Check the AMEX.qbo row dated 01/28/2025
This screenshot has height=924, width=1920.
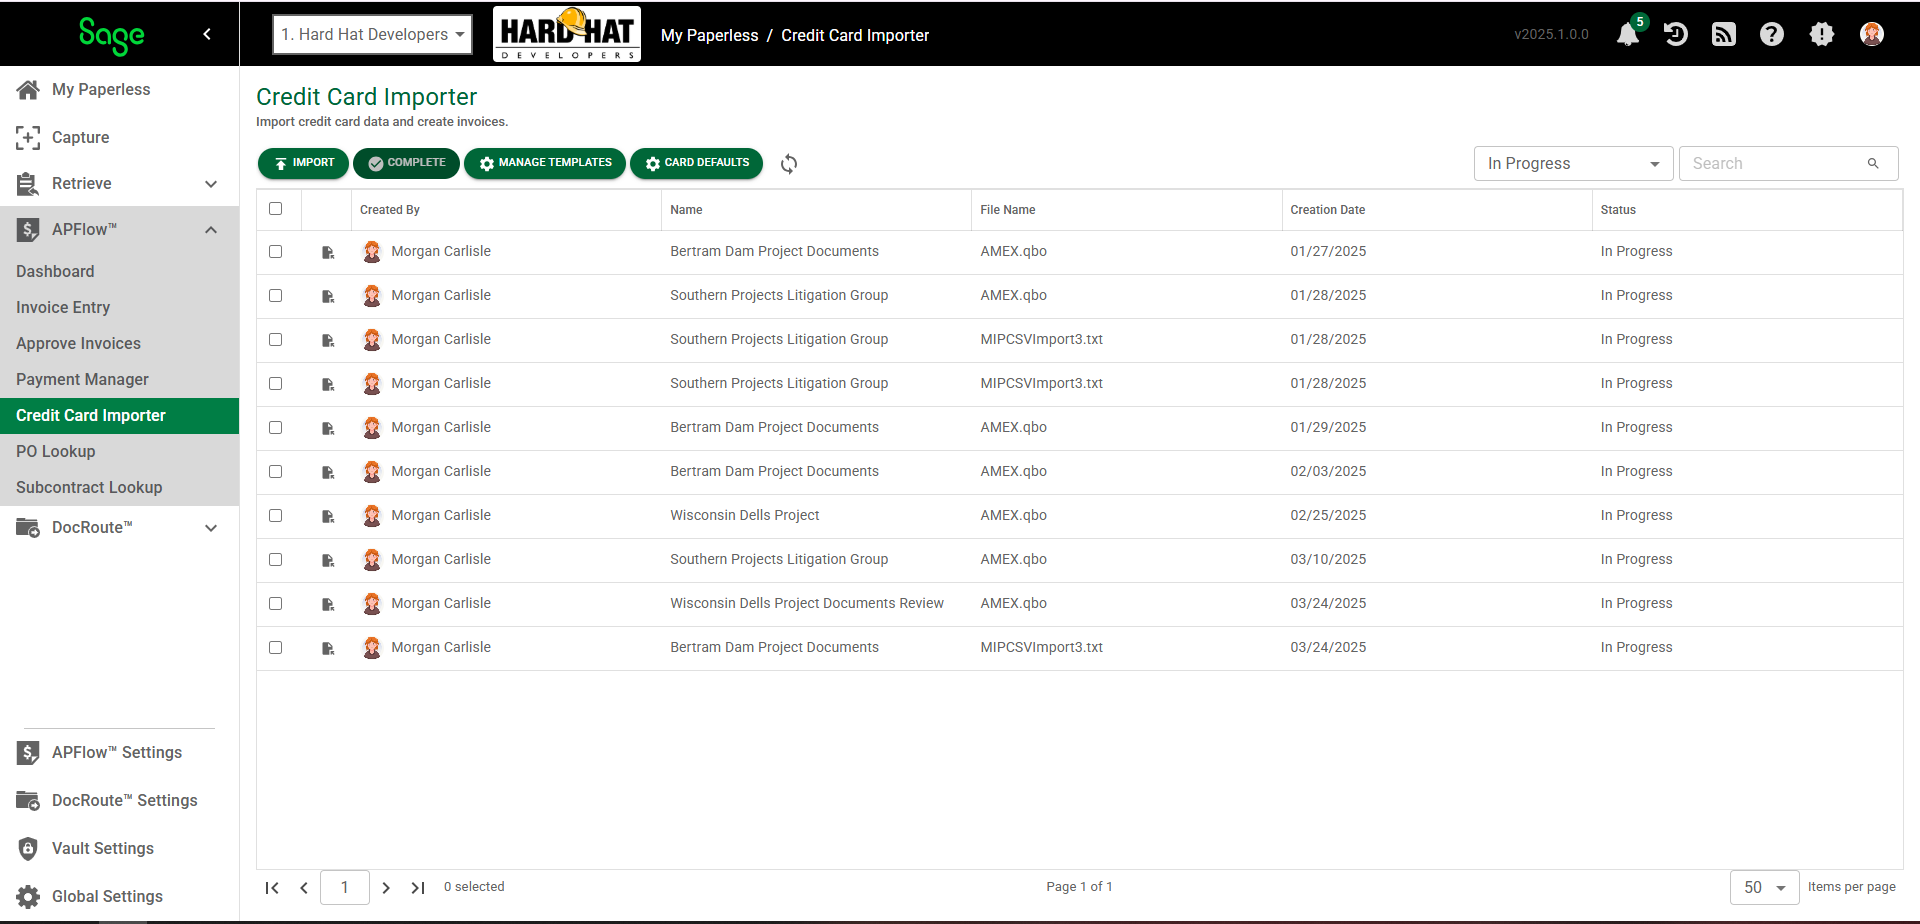point(276,296)
